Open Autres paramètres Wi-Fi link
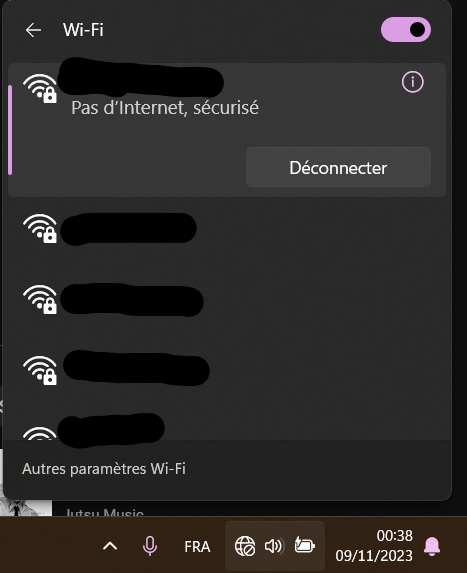This screenshot has height=573, width=467. click(x=104, y=469)
